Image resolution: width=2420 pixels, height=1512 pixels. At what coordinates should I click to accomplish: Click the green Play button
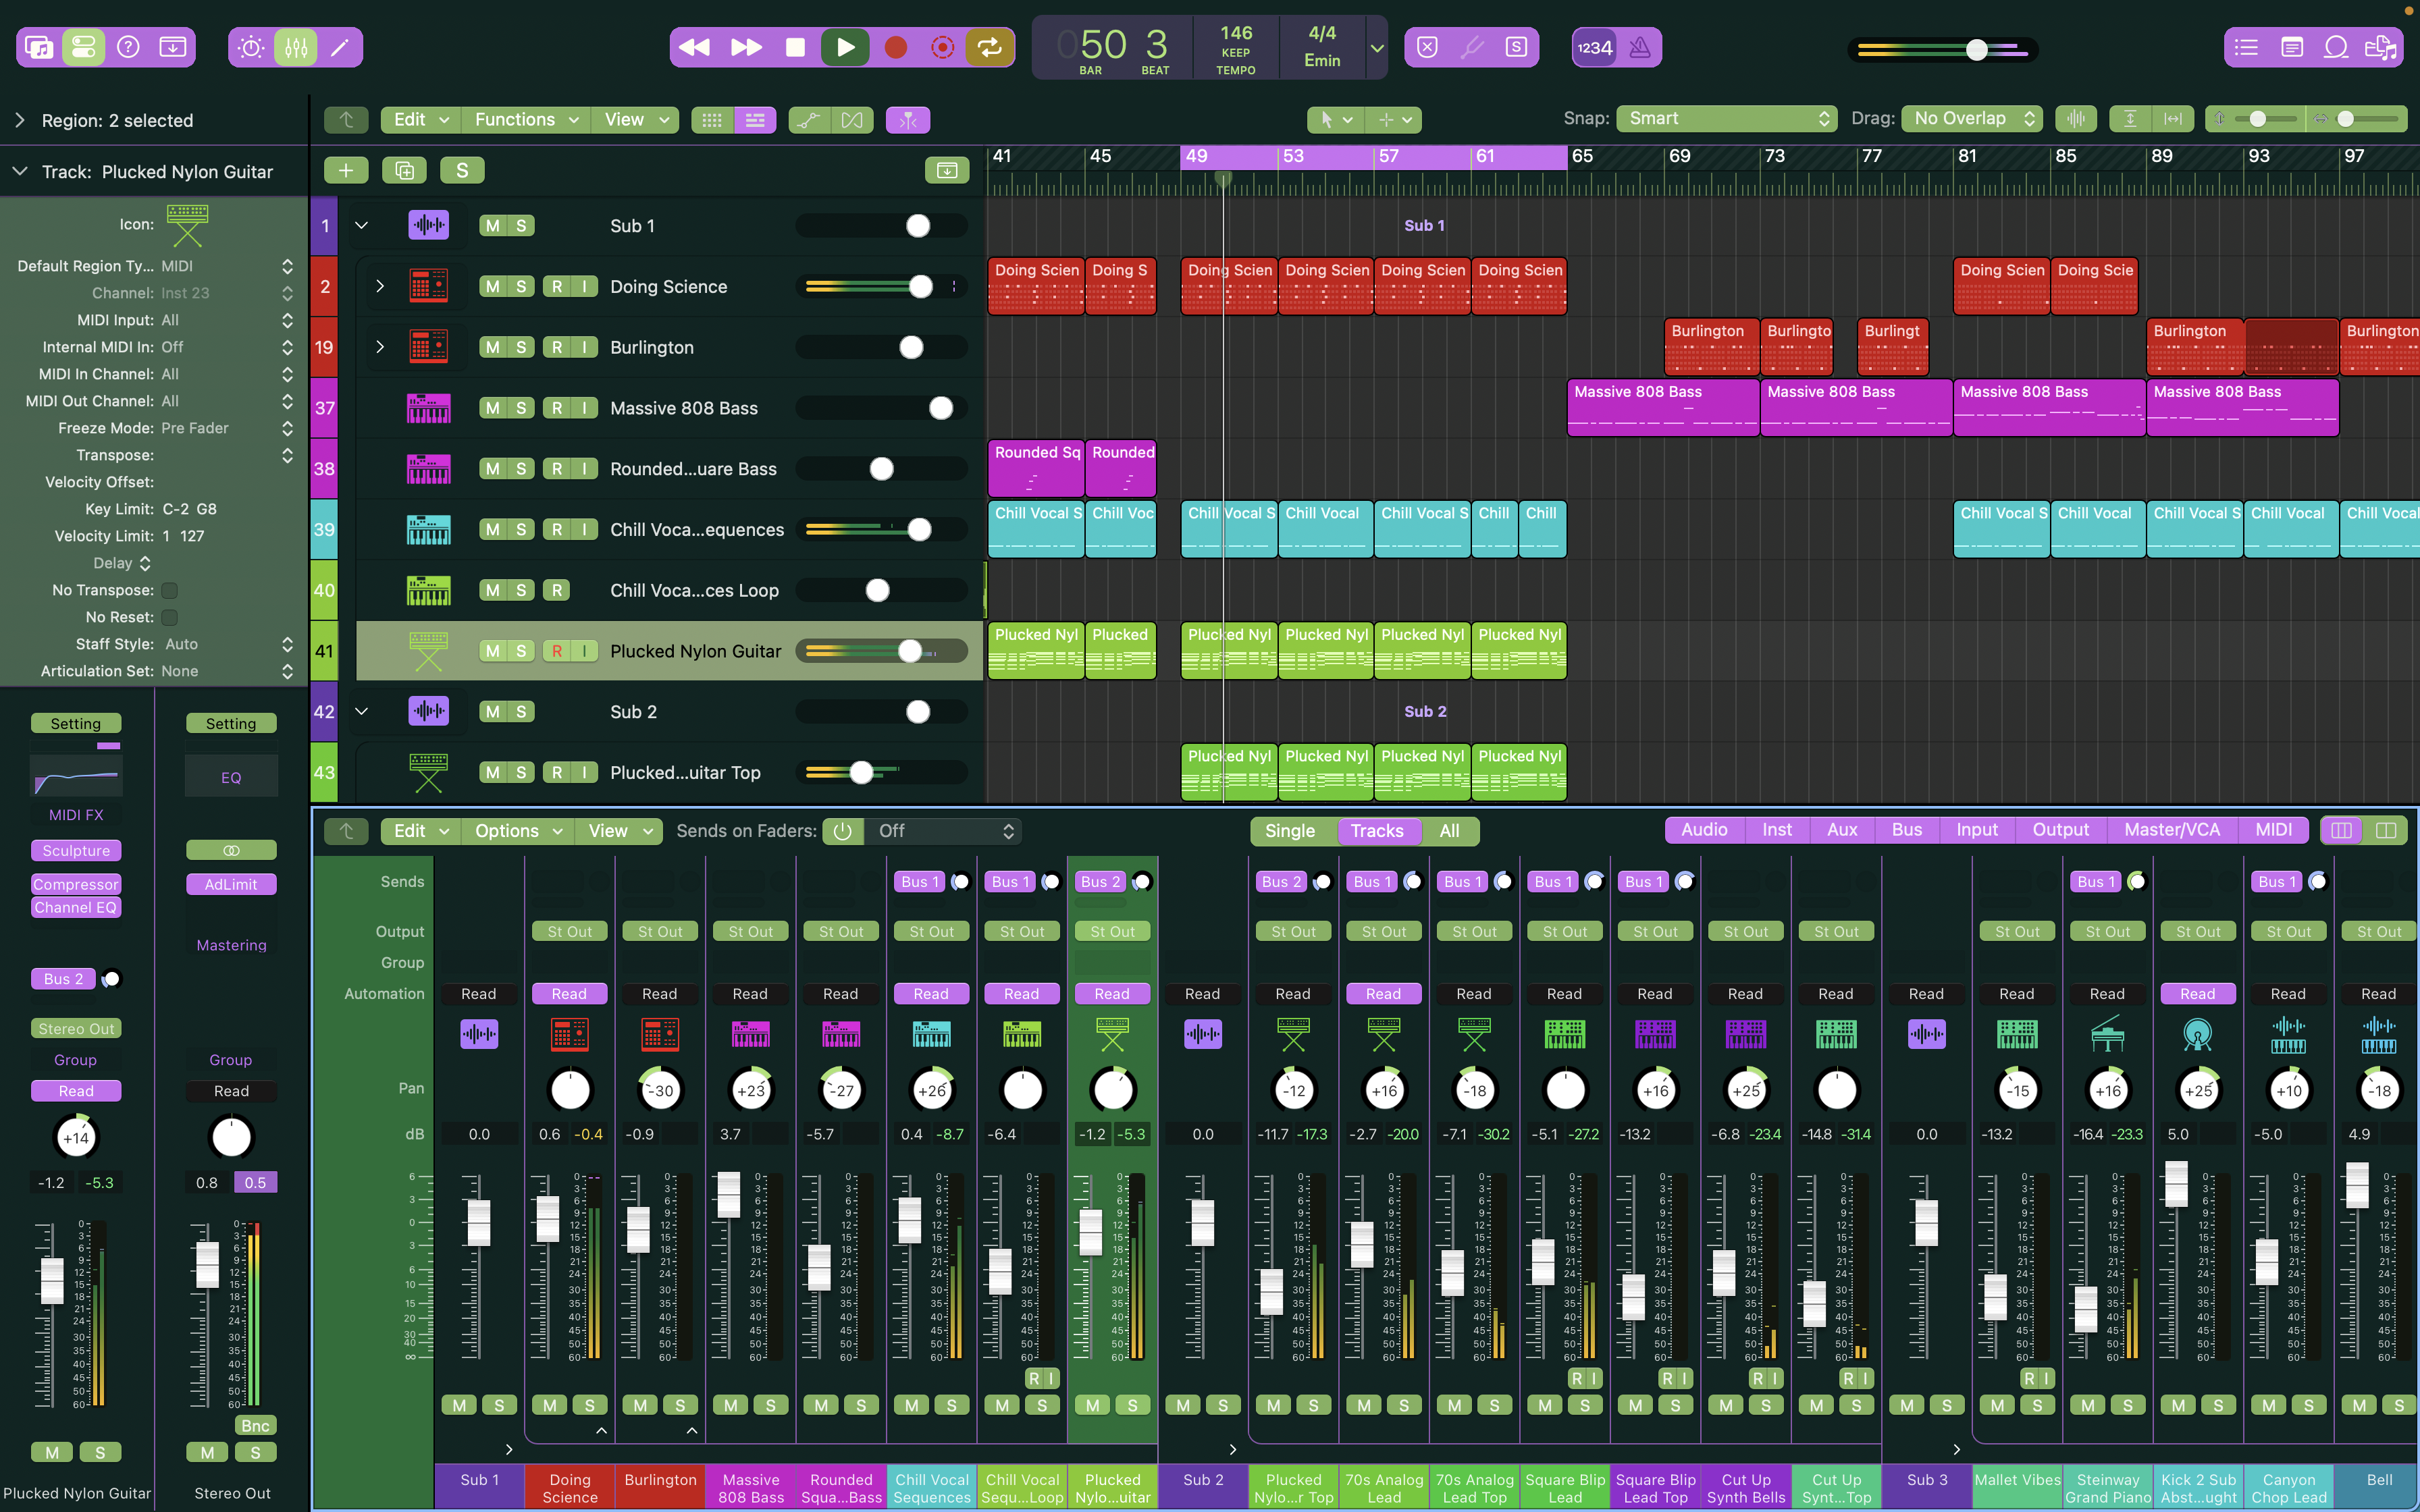point(845,47)
